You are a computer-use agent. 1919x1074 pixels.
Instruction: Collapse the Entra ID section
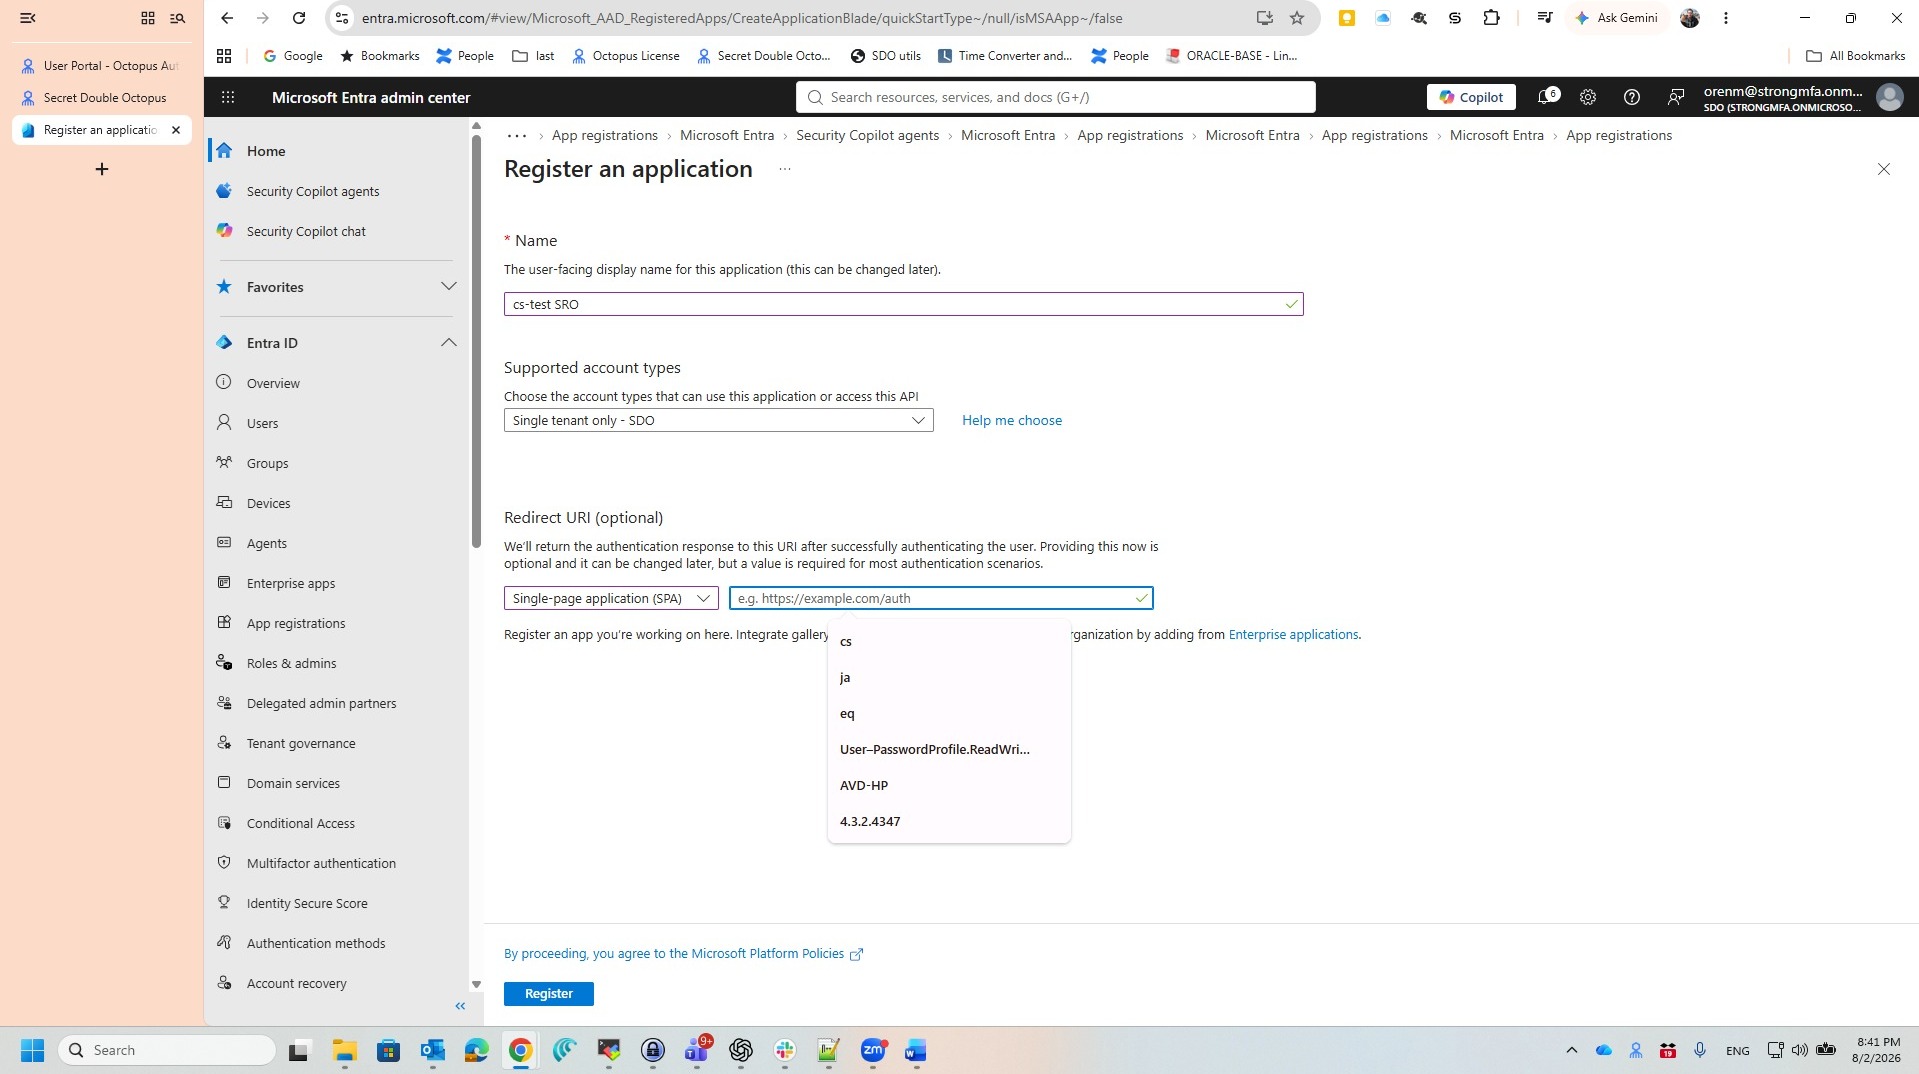tap(448, 343)
